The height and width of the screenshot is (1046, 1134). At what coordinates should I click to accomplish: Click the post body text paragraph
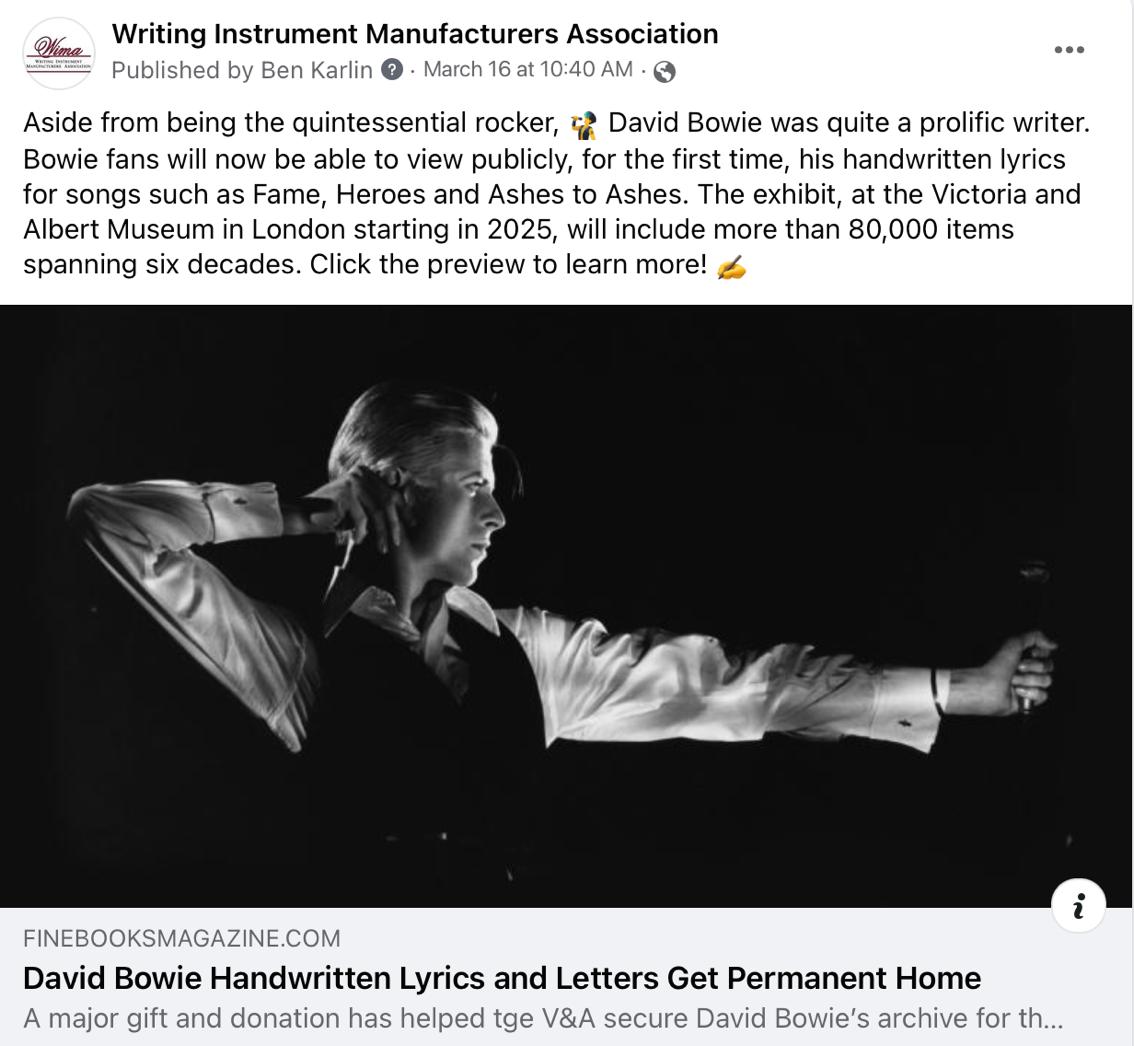557,193
